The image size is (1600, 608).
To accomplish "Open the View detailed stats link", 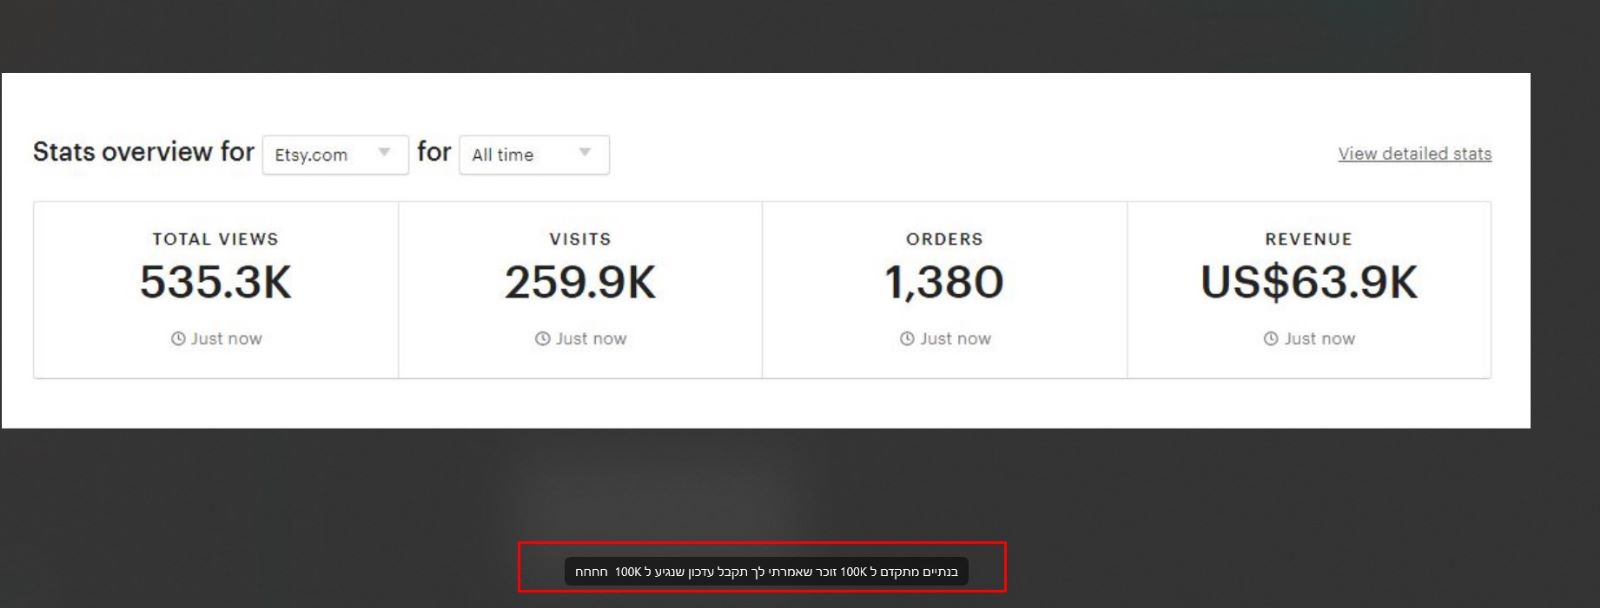I will point(1415,154).
